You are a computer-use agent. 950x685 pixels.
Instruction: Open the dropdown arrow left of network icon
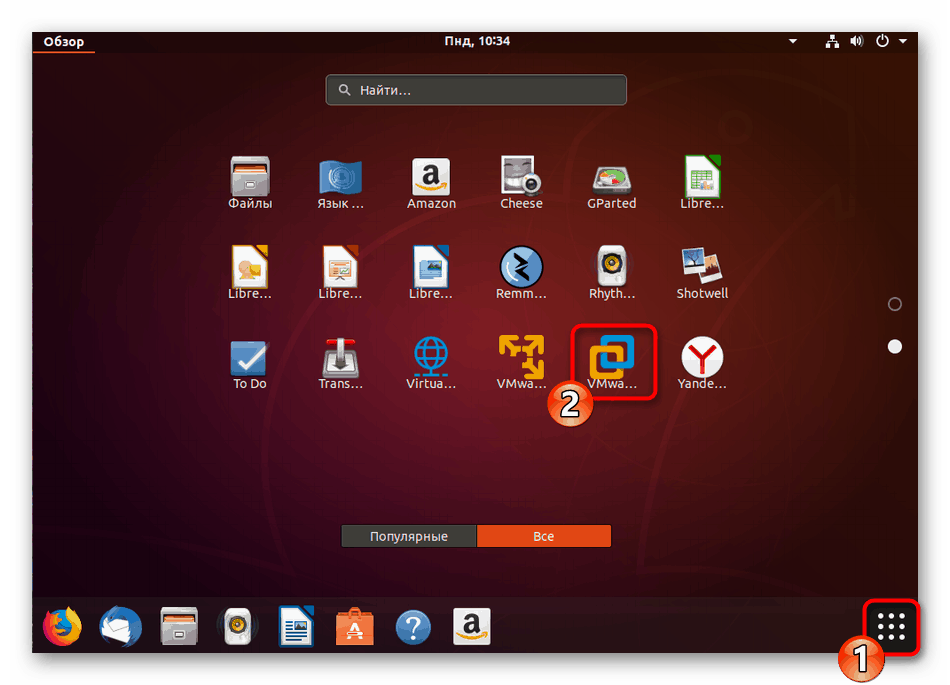pyautogui.click(x=792, y=41)
